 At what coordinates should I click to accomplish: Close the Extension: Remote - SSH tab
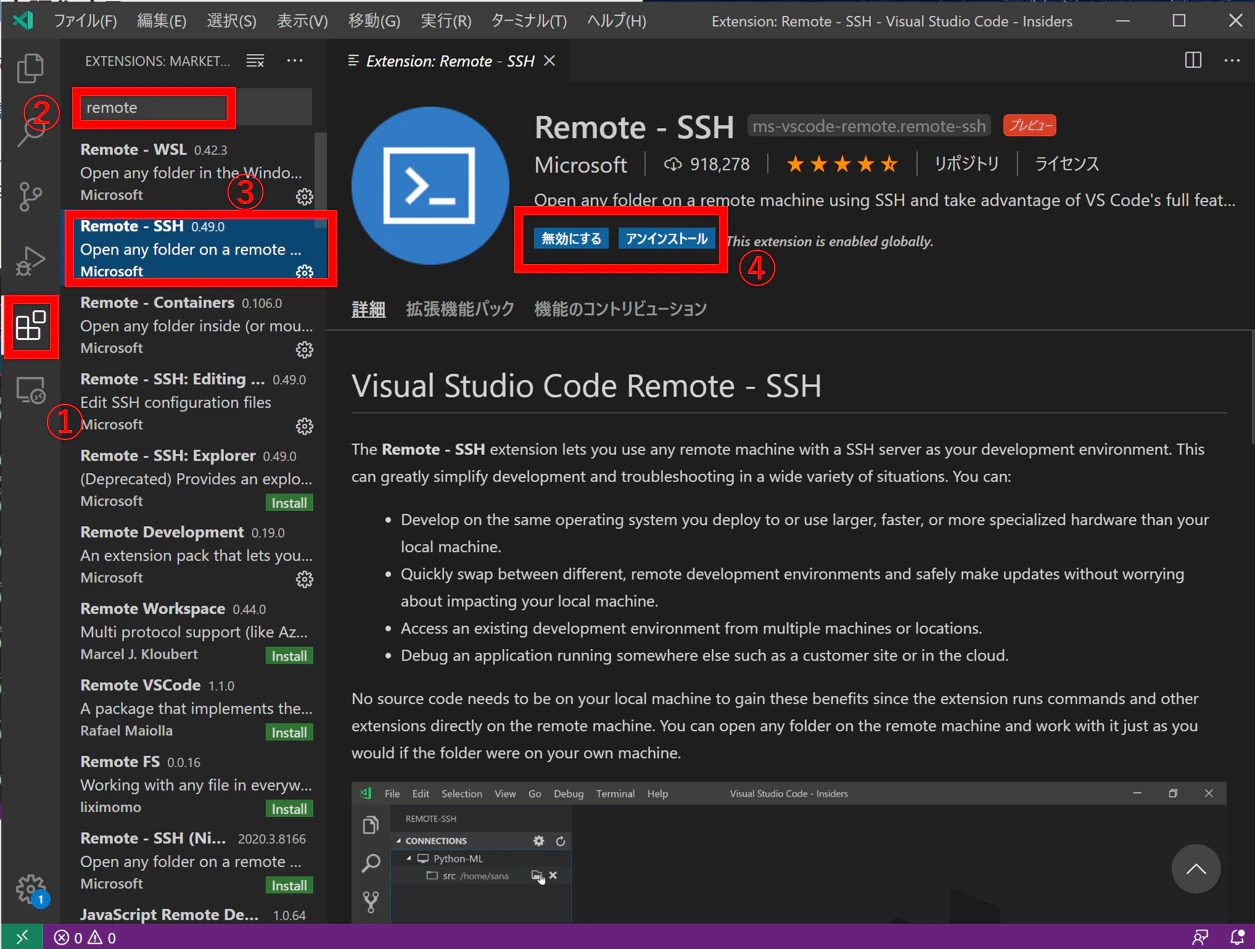(549, 61)
